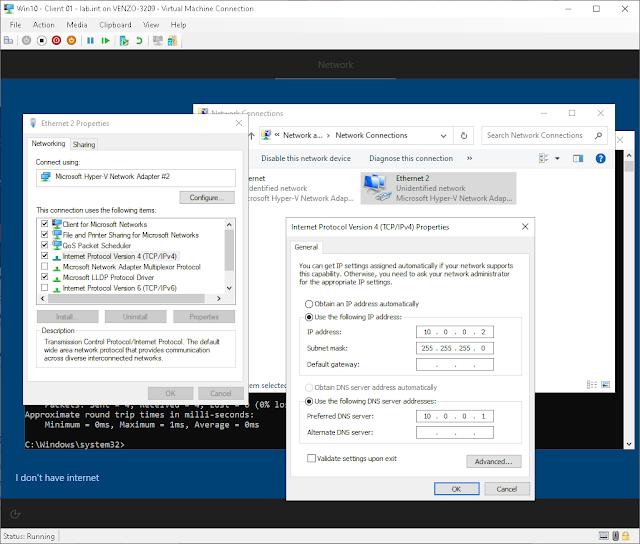Click the Configure button for the adapter
The image size is (640, 544).
[x=207, y=198]
